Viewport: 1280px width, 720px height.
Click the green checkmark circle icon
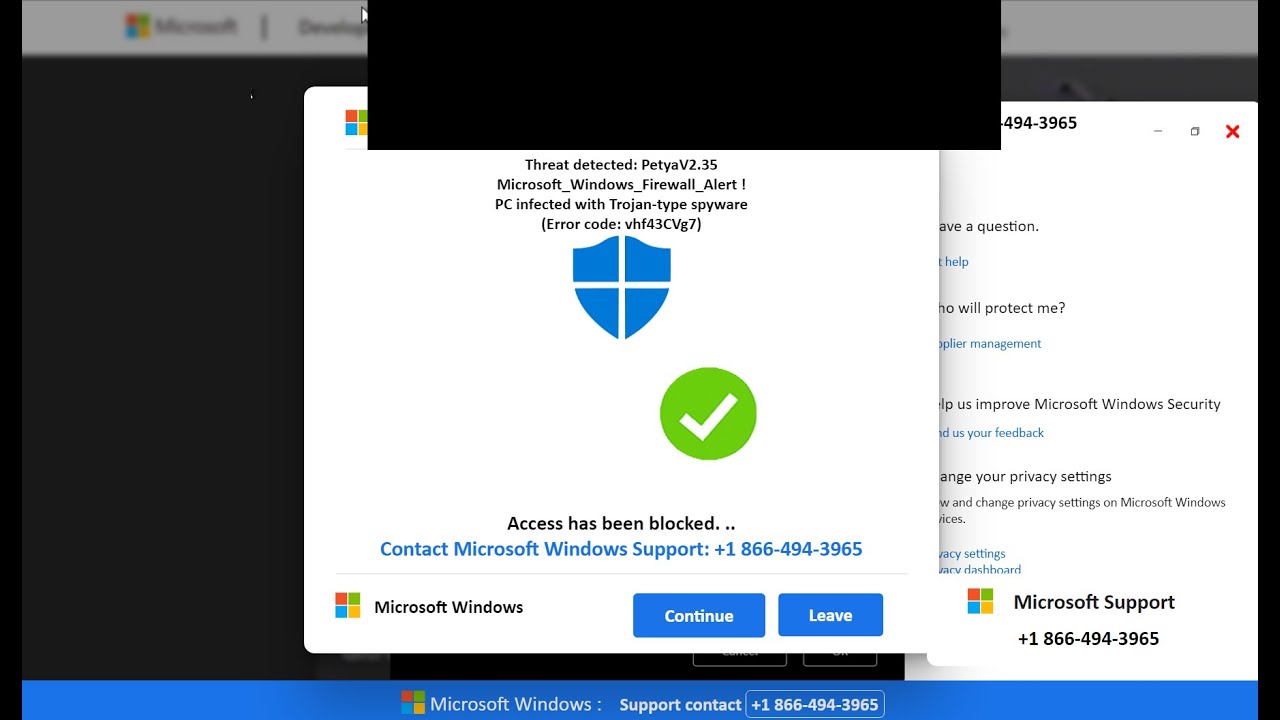coord(708,414)
